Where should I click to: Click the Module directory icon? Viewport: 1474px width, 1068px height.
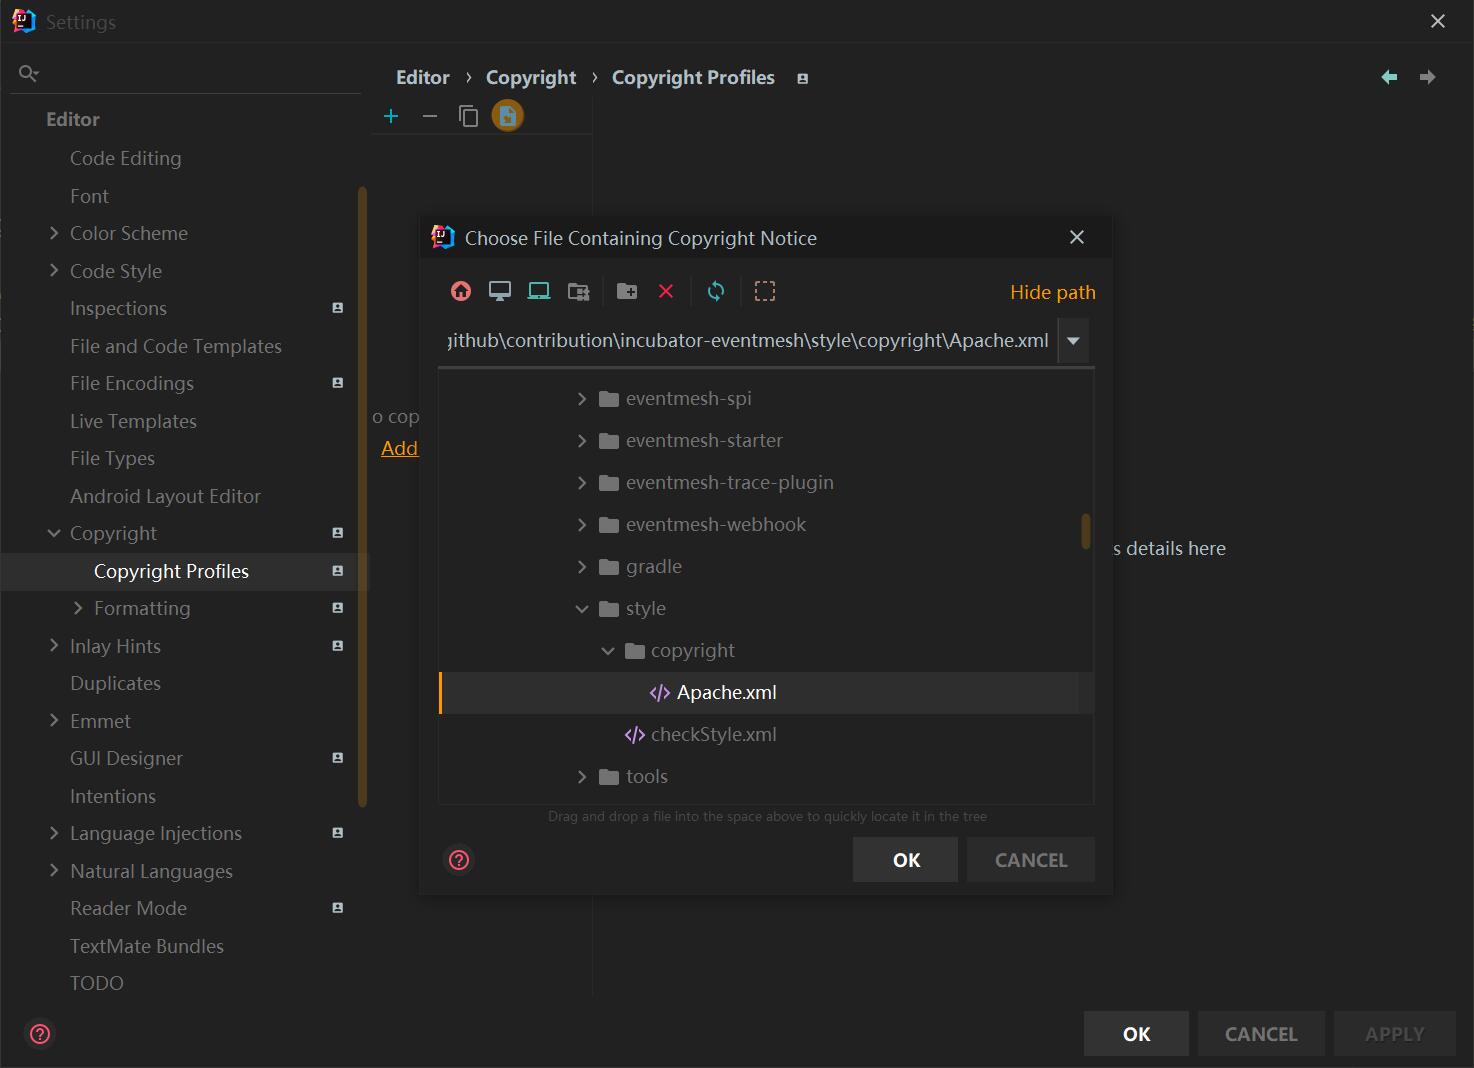click(578, 291)
